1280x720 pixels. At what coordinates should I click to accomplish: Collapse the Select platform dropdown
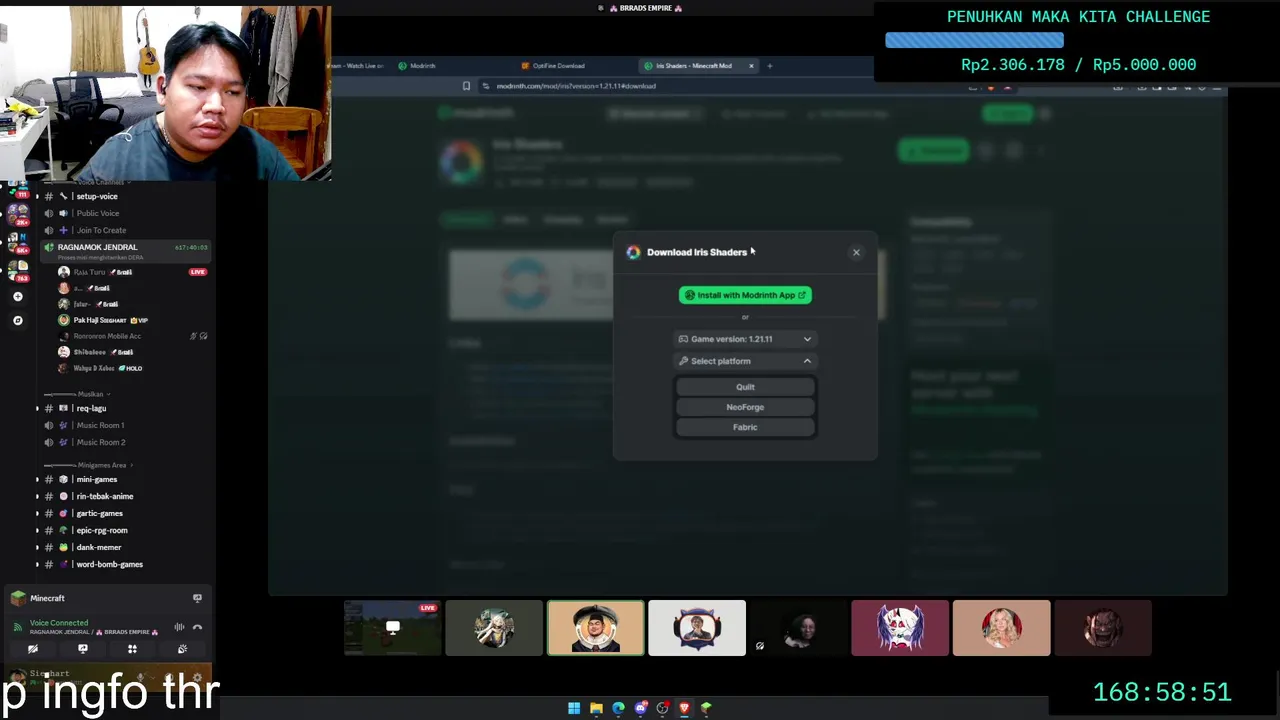pos(745,361)
